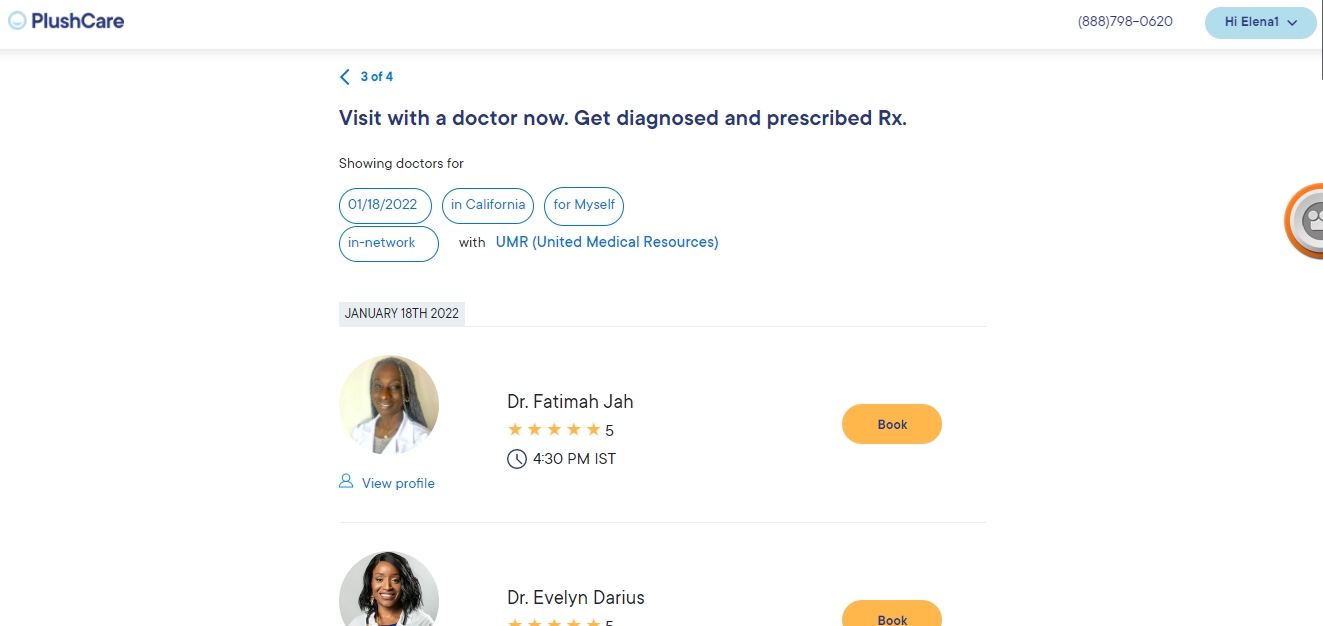Change the 01/18/2022 date filter
This screenshot has width=1323, height=626.
click(x=385, y=205)
